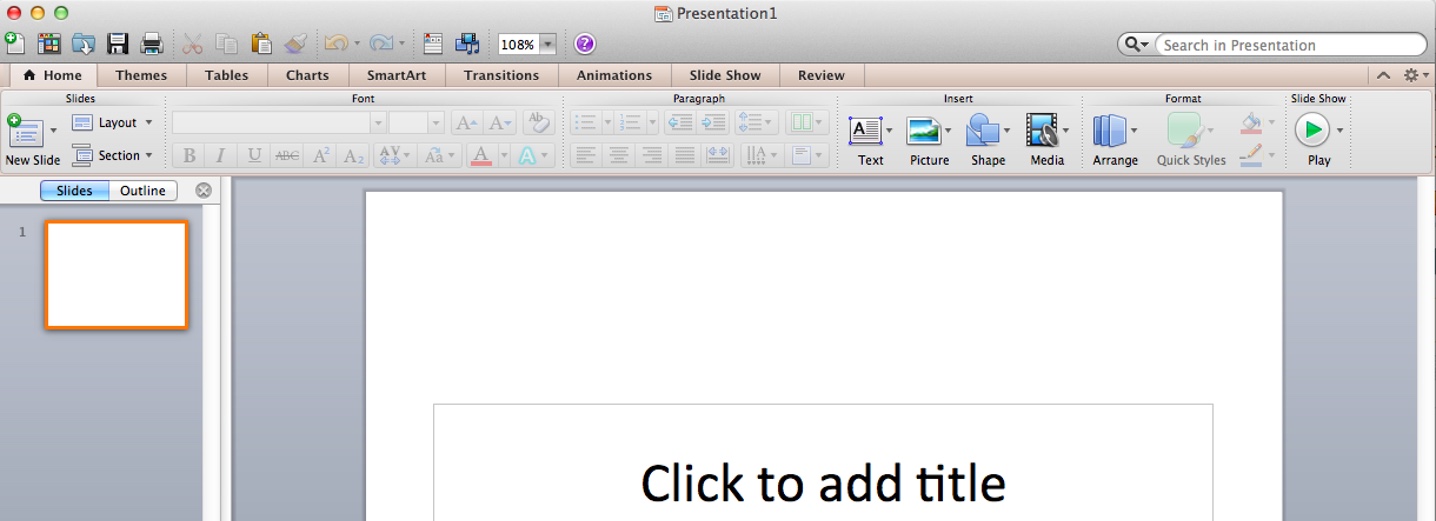Viewport: 1436px width, 521px height.
Task: Open the Section dropdown
Action: click(x=112, y=155)
